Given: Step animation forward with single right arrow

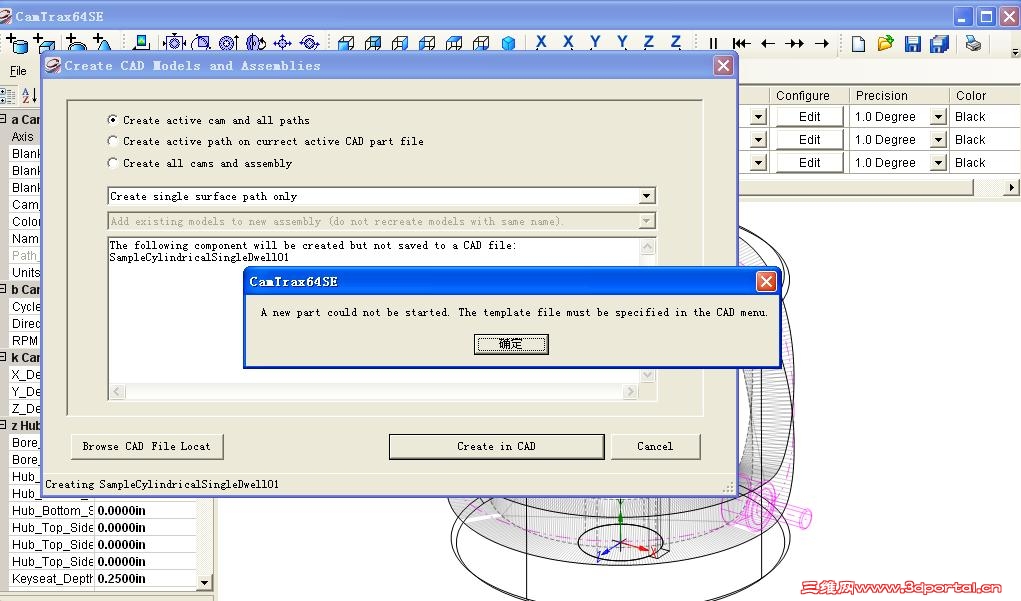Looking at the screenshot, I should tap(822, 44).
